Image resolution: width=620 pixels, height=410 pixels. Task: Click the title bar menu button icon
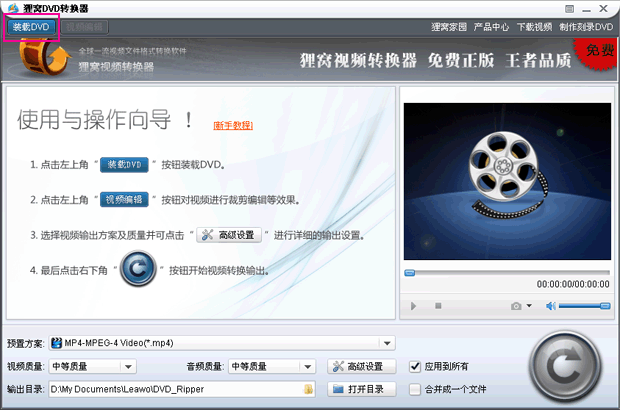point(569,8)
